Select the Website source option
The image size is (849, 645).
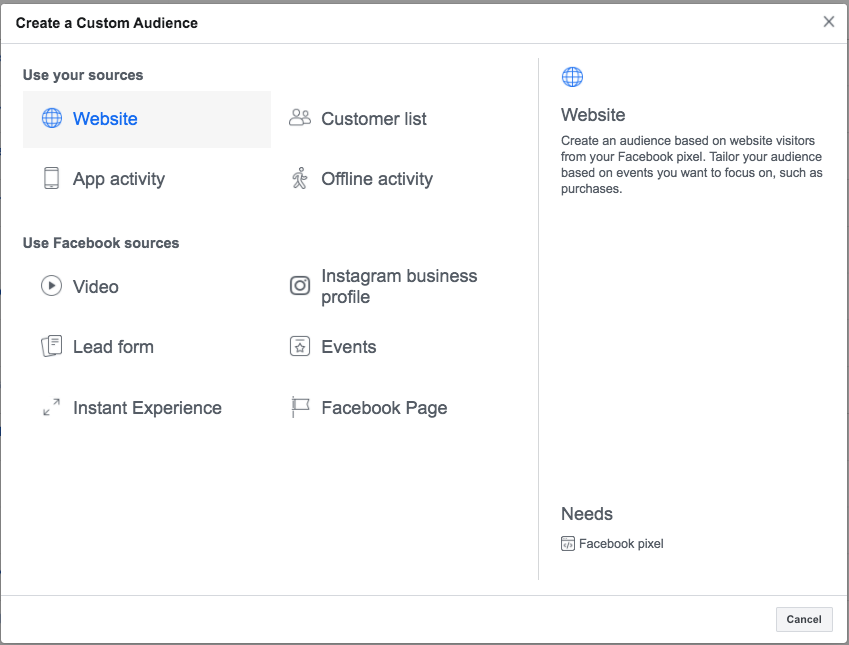pyautogui.click(x=147, y=119)
